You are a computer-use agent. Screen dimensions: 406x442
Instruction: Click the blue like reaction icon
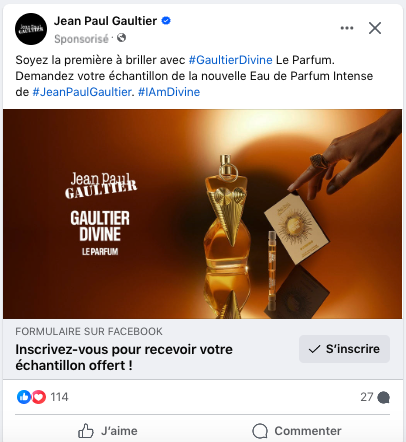(24, 397)
